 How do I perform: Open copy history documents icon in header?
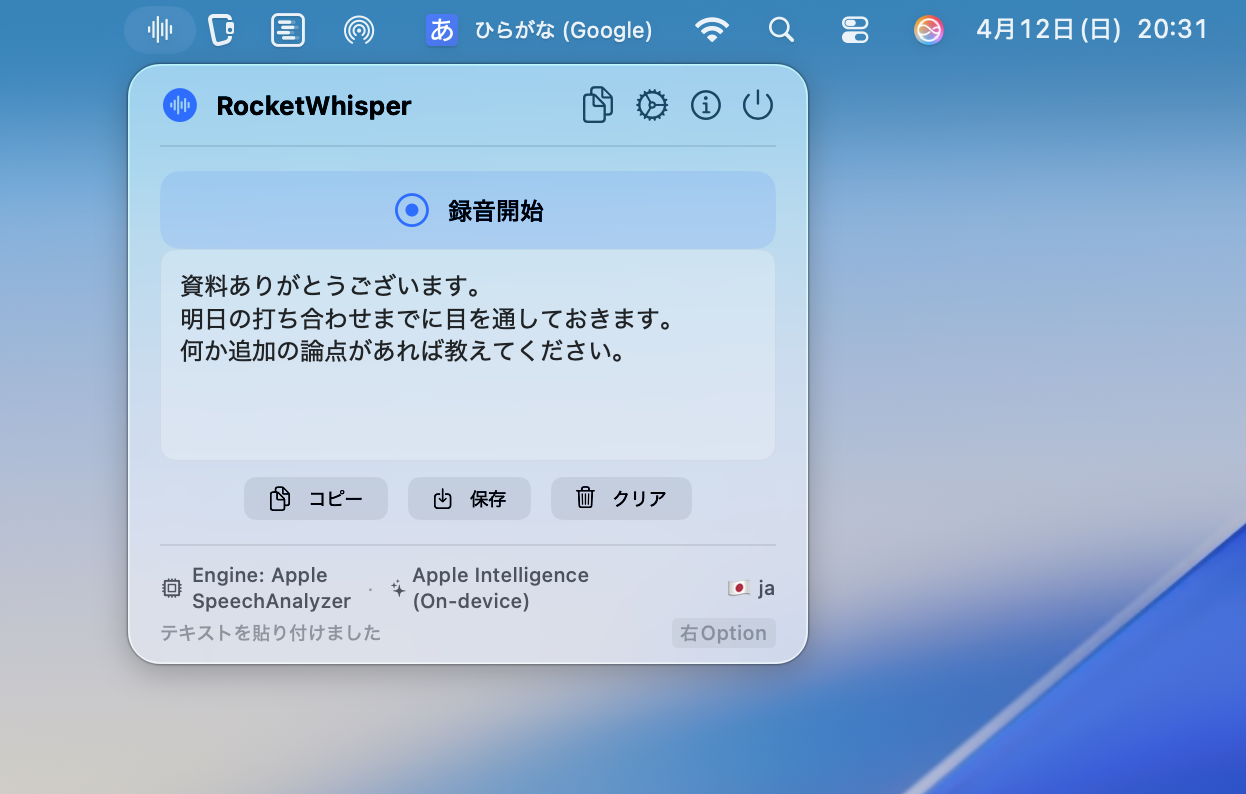click(x=597, y=105)
